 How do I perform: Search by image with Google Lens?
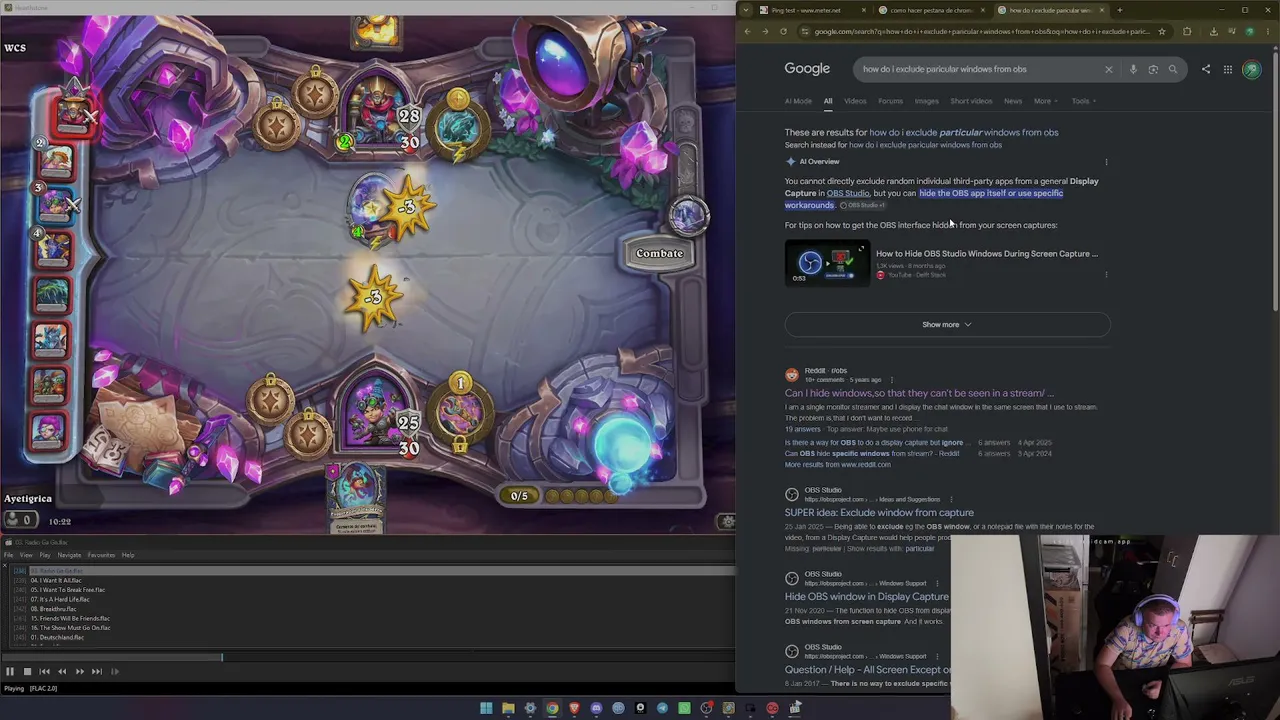(x=1153, y=69)
